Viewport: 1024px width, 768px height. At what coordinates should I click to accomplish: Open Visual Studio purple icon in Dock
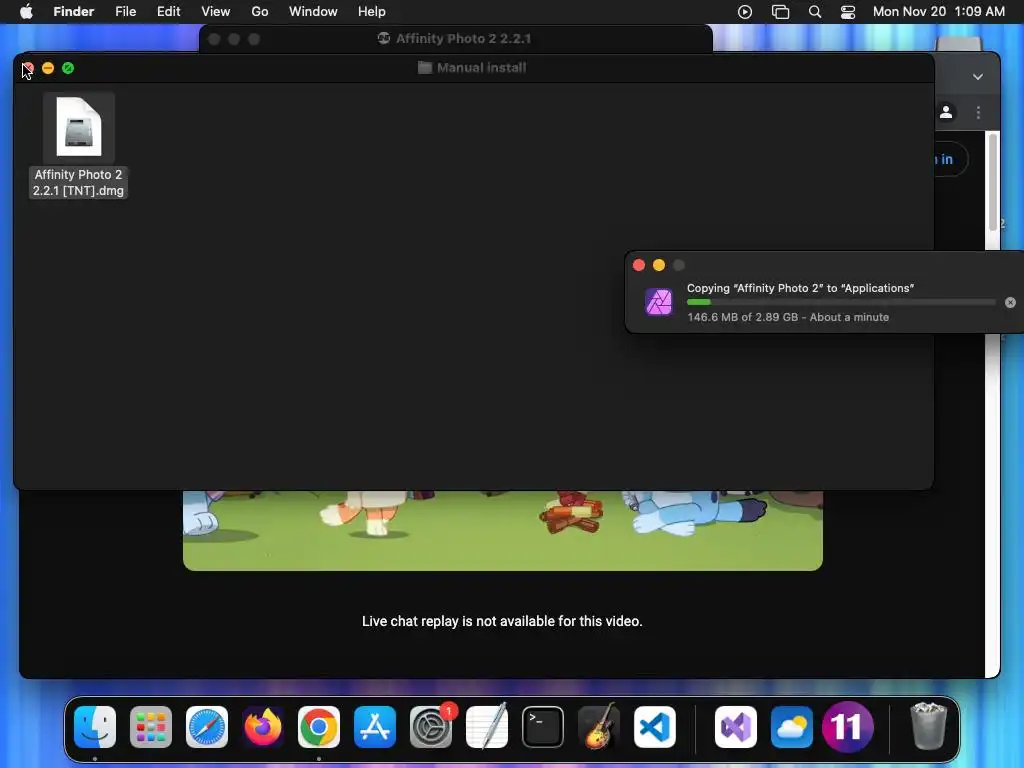pyautogui.click(x=736, y=726)
